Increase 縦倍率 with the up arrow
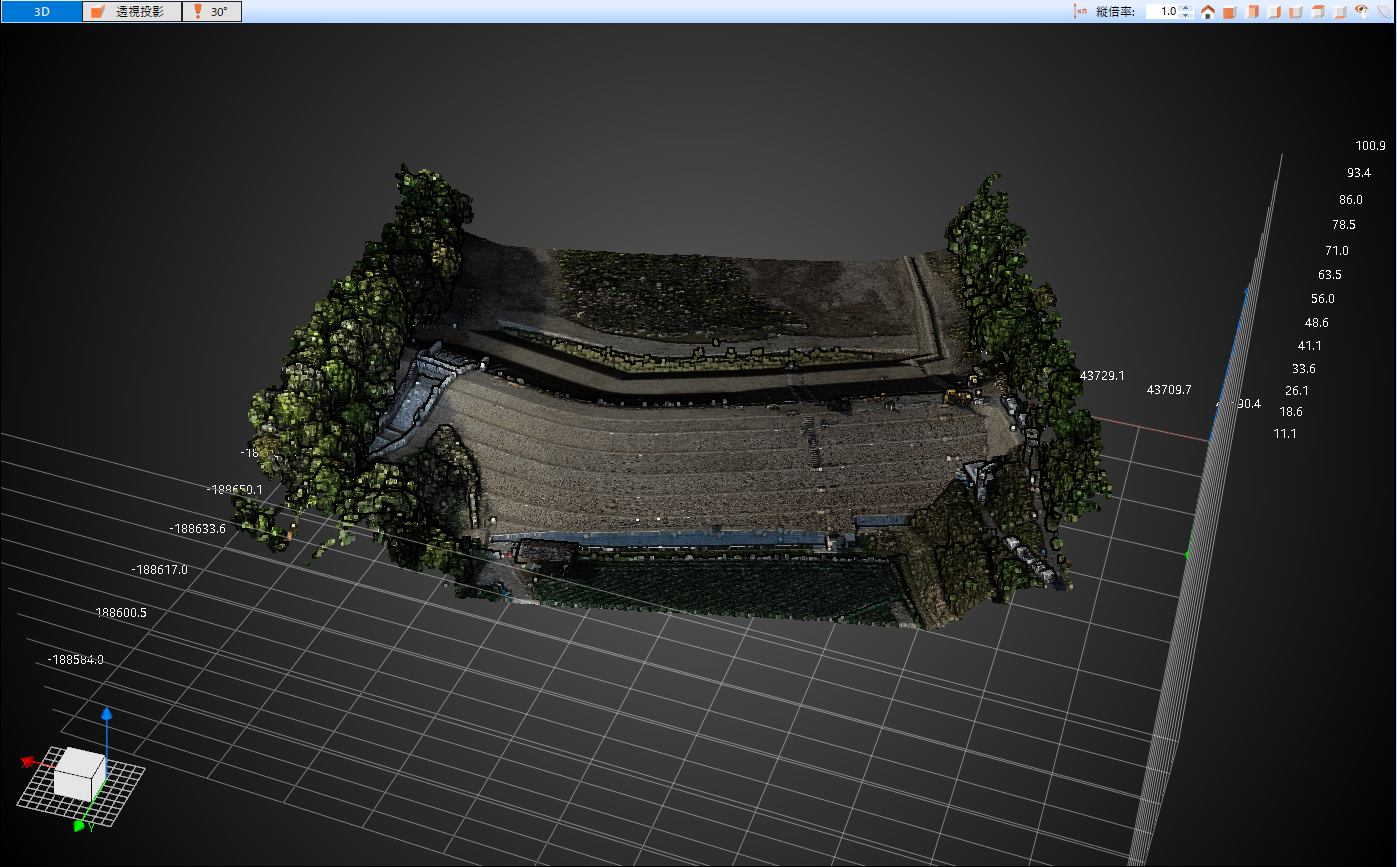The height and width of the screenshot is (867, 1397). click(1185, 7)
